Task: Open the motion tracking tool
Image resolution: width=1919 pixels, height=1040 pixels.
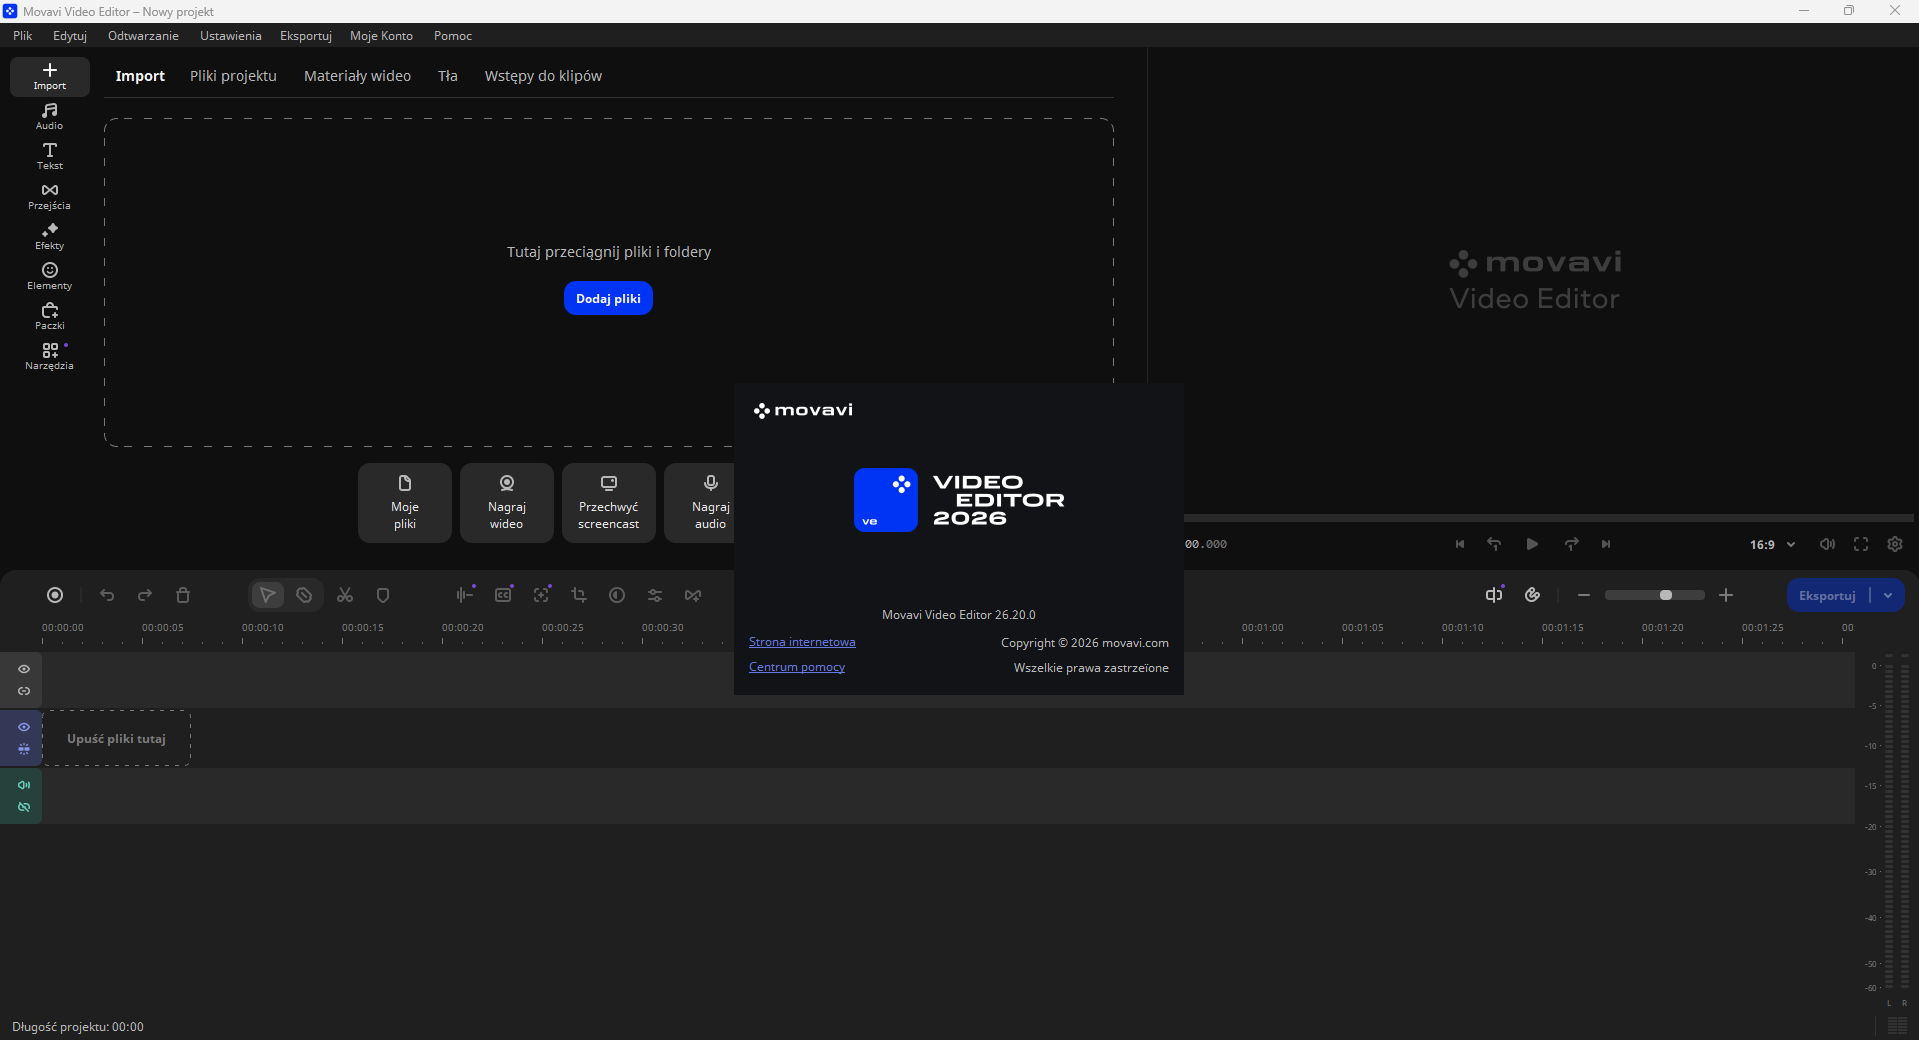Action: click(541, 595)
